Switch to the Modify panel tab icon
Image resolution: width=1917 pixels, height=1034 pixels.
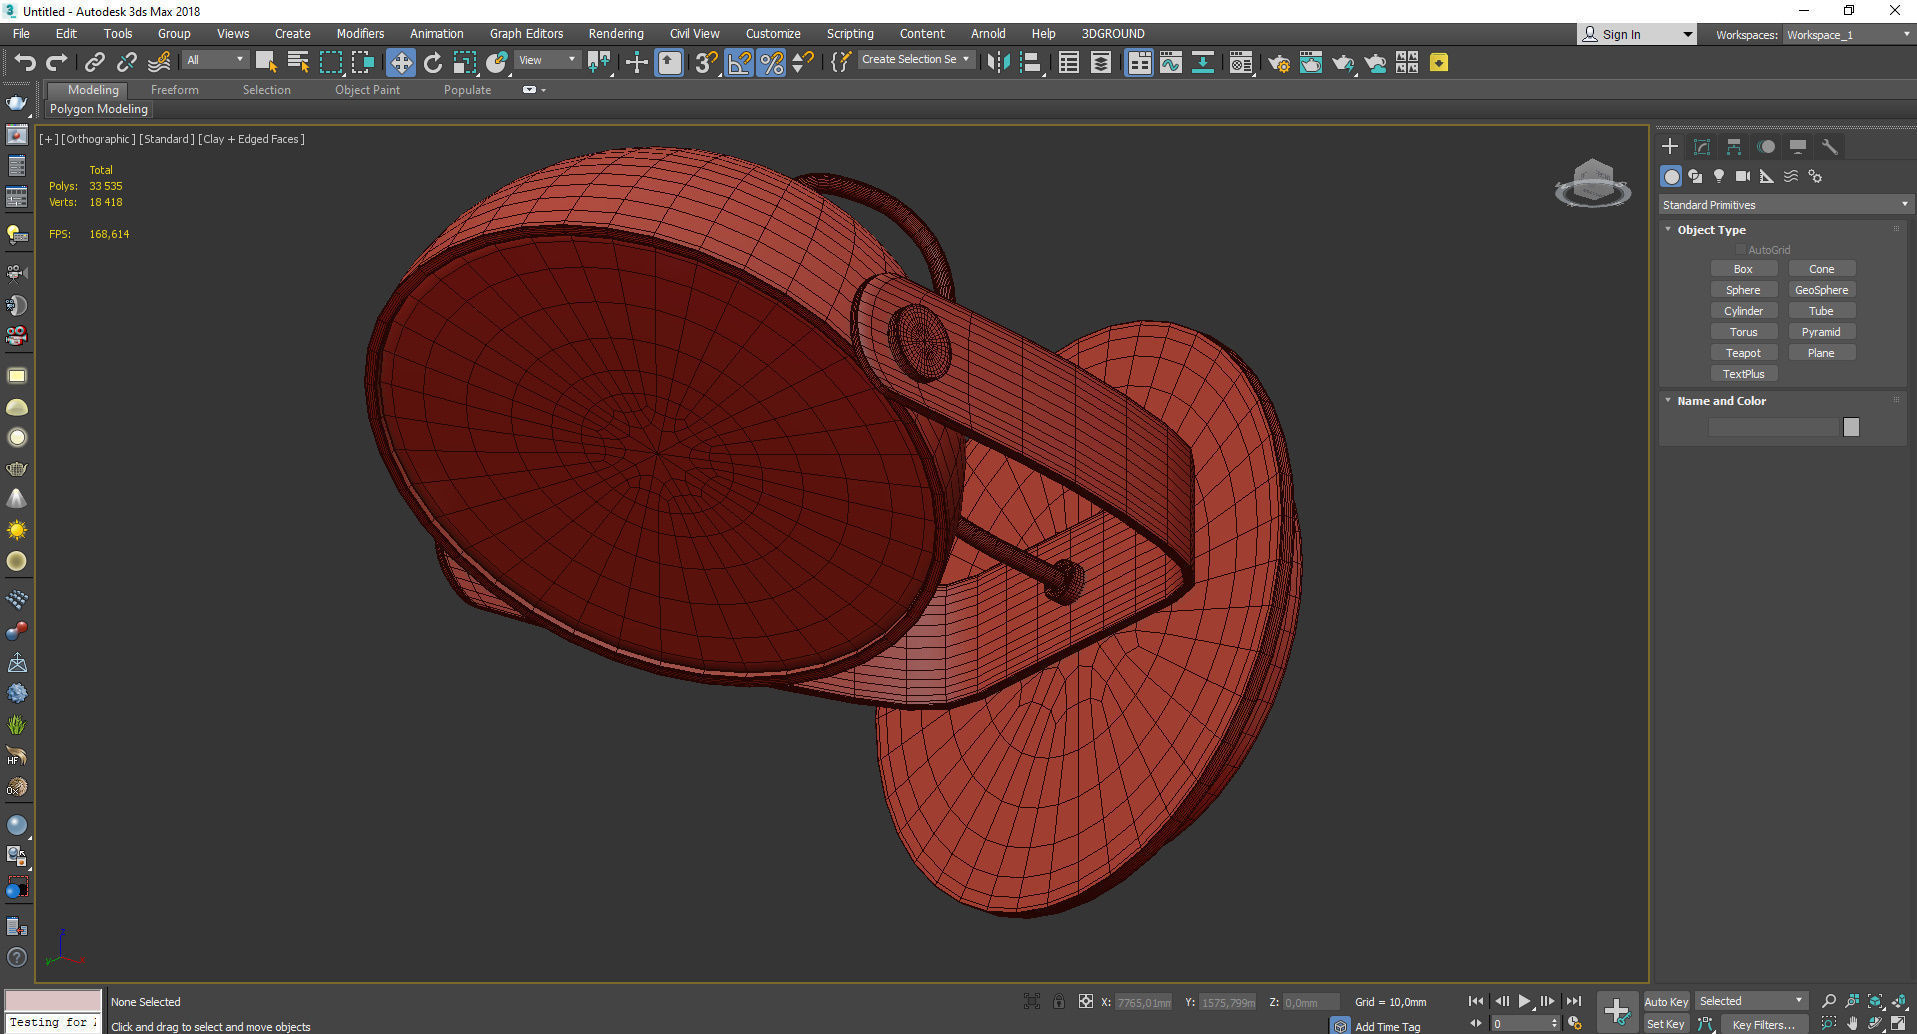tap(1702, 147)
